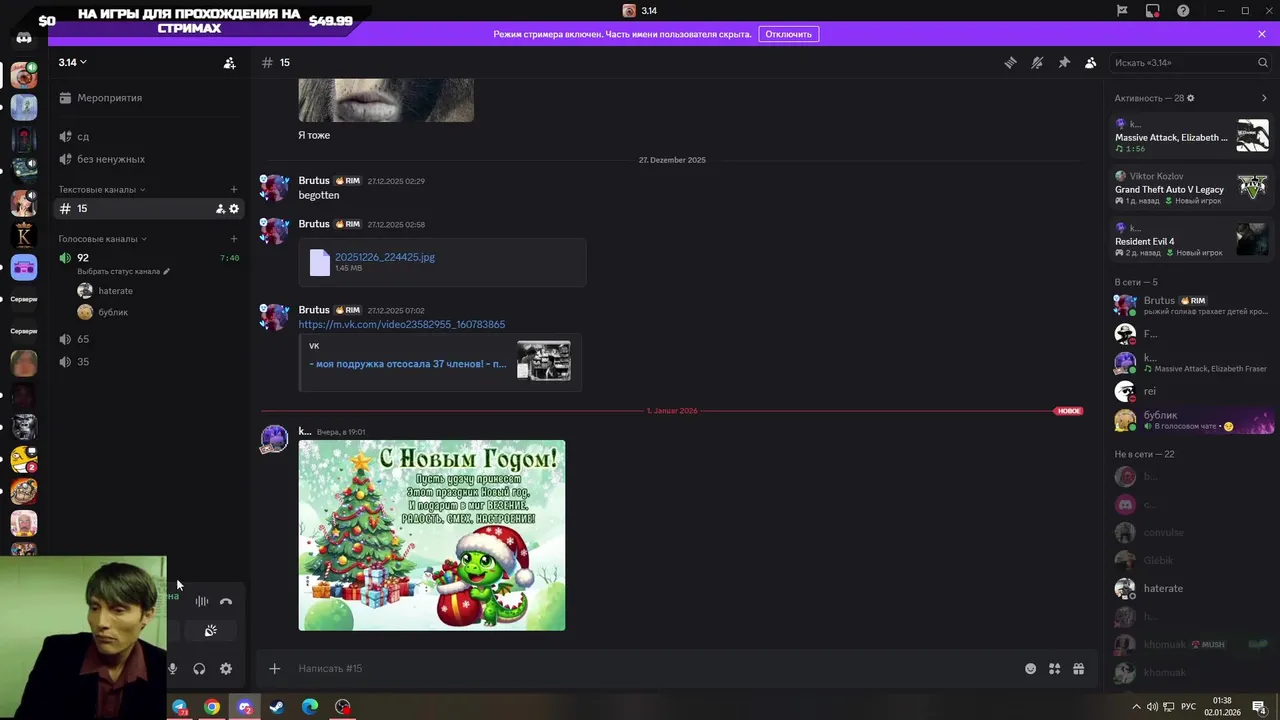Select rei in member list

pos(1191,391)
